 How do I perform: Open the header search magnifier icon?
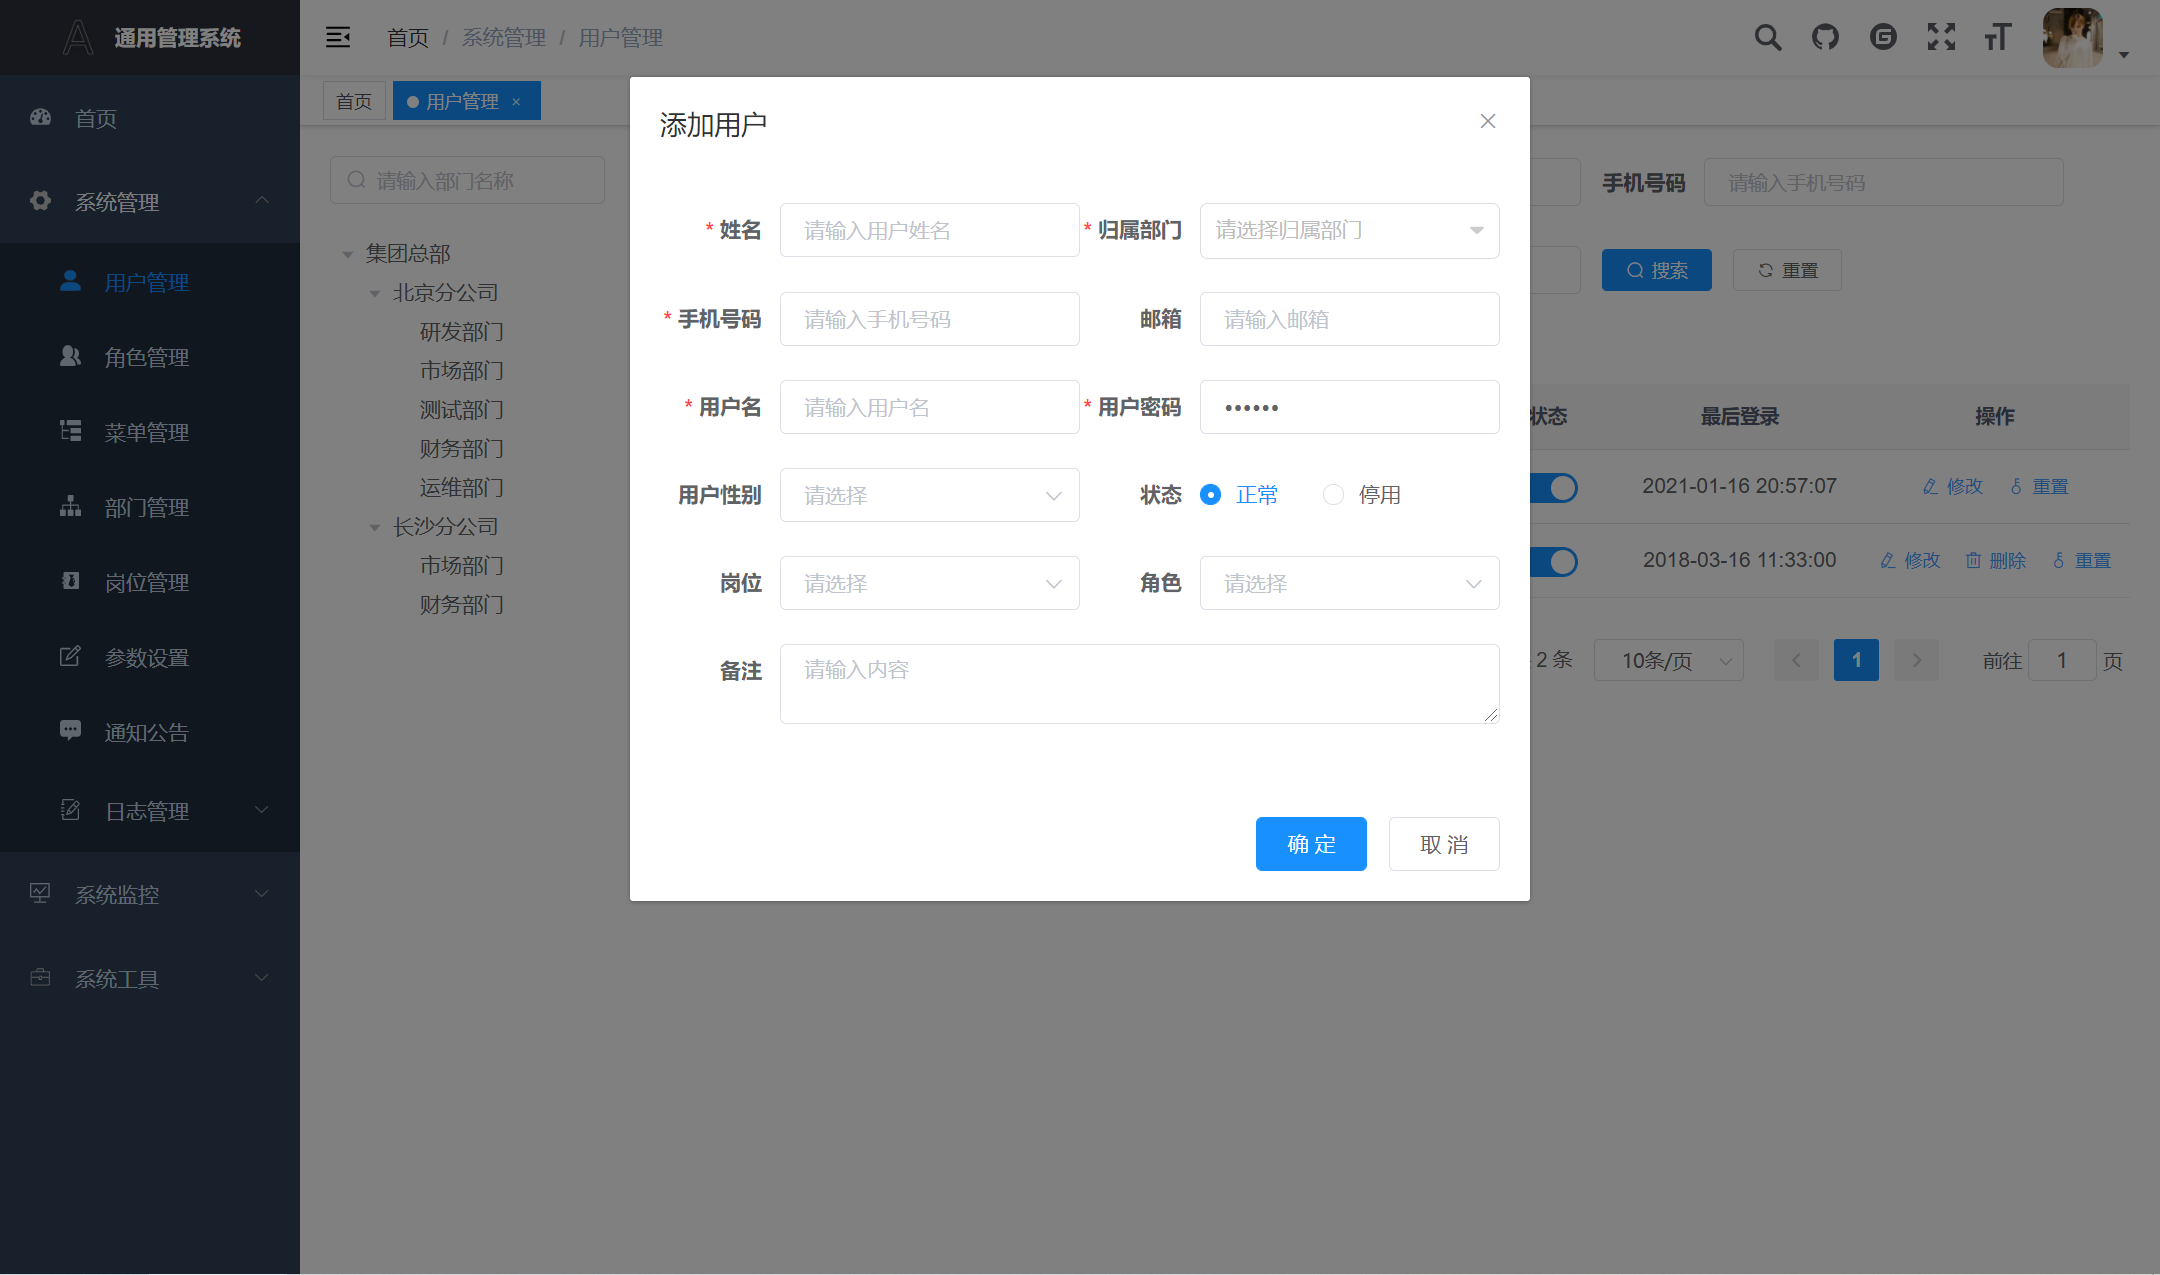1767,37
